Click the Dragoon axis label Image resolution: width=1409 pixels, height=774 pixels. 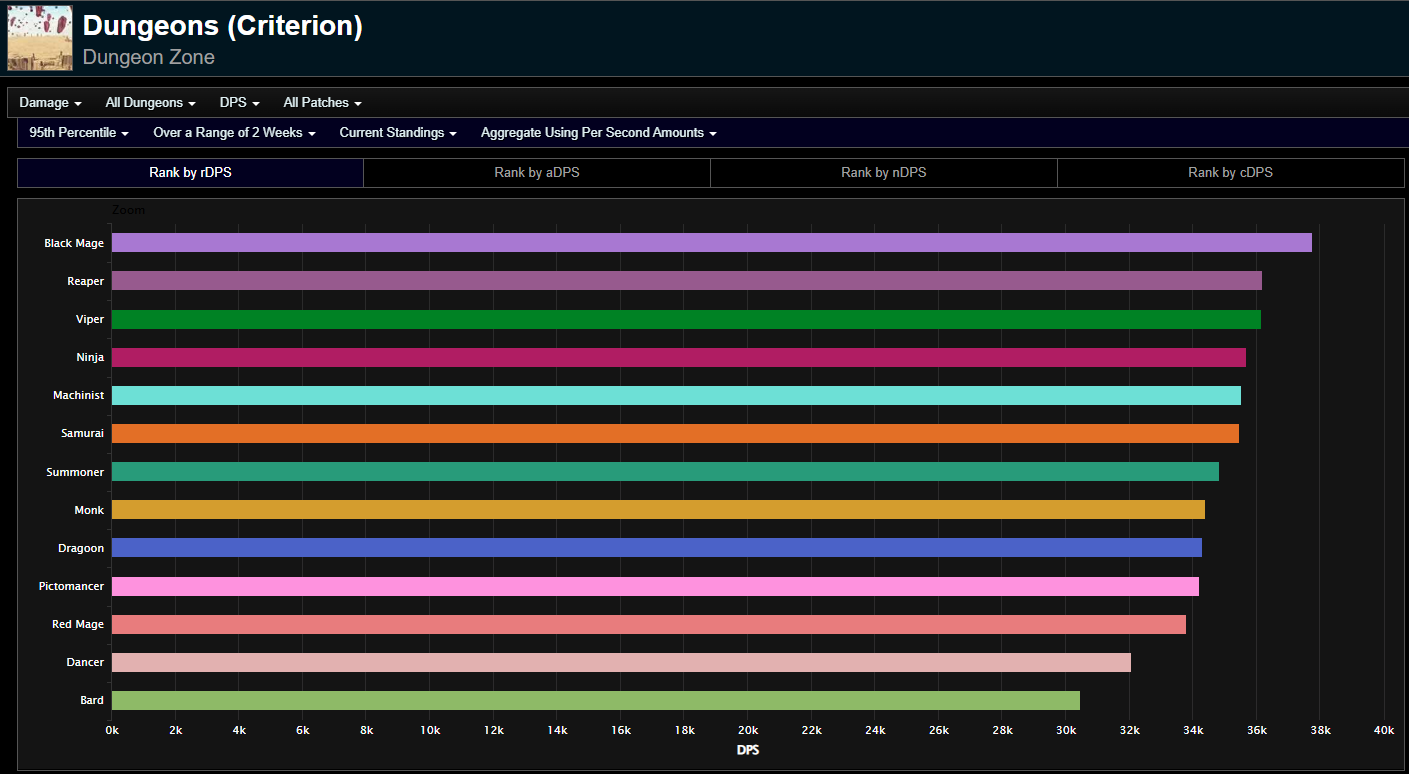click(81, 548)
